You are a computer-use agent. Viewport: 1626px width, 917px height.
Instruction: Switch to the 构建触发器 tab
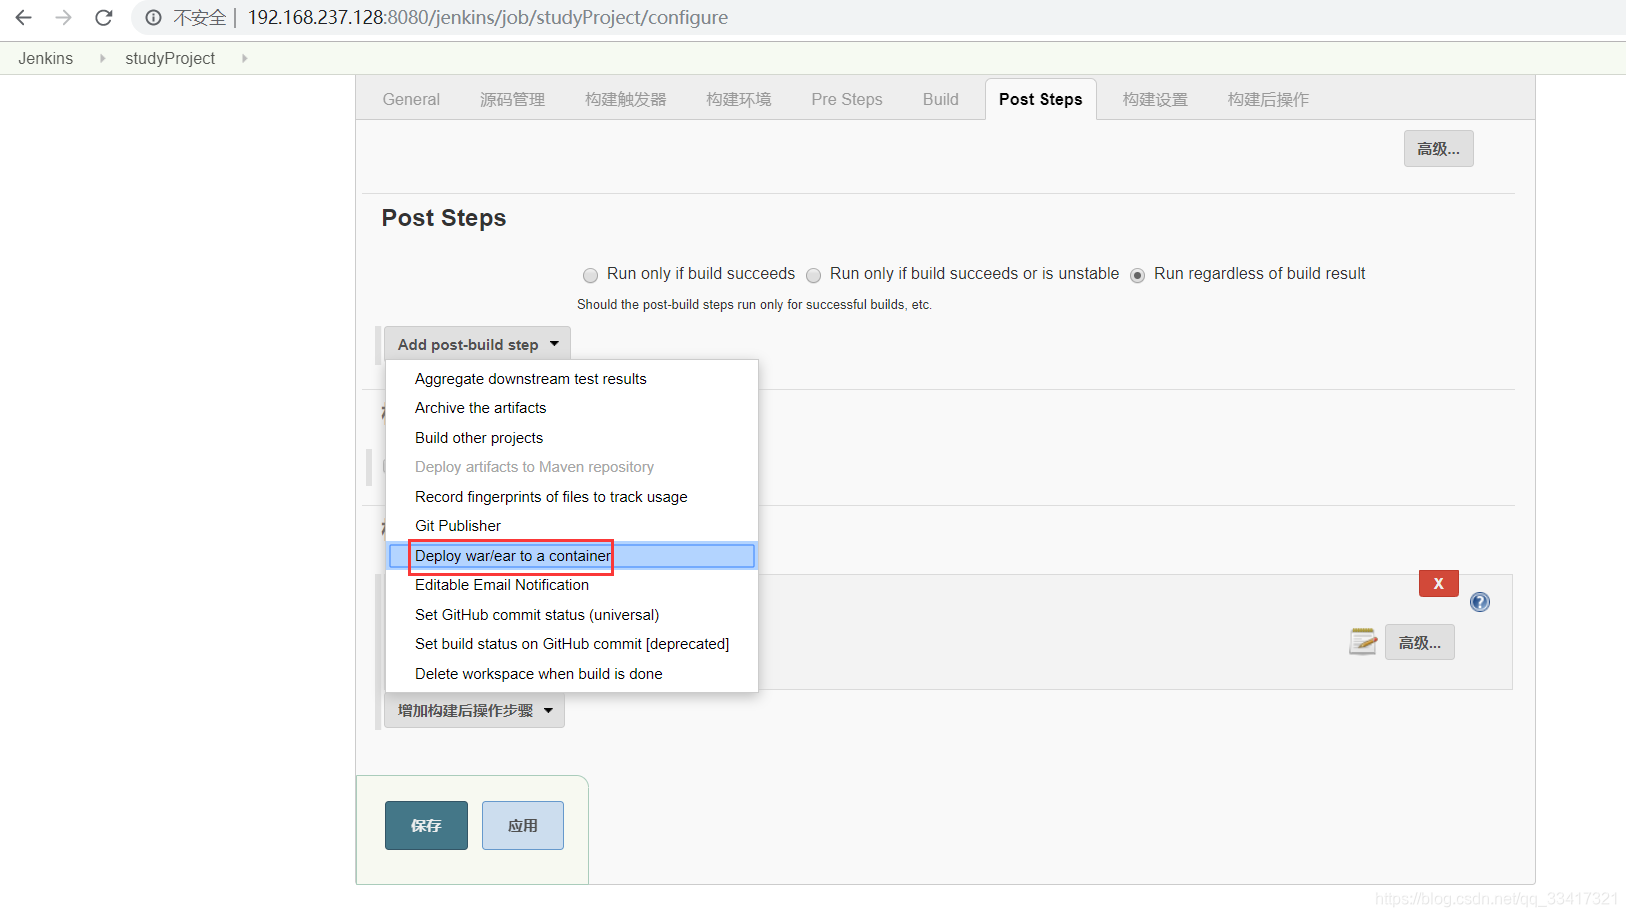626,99
